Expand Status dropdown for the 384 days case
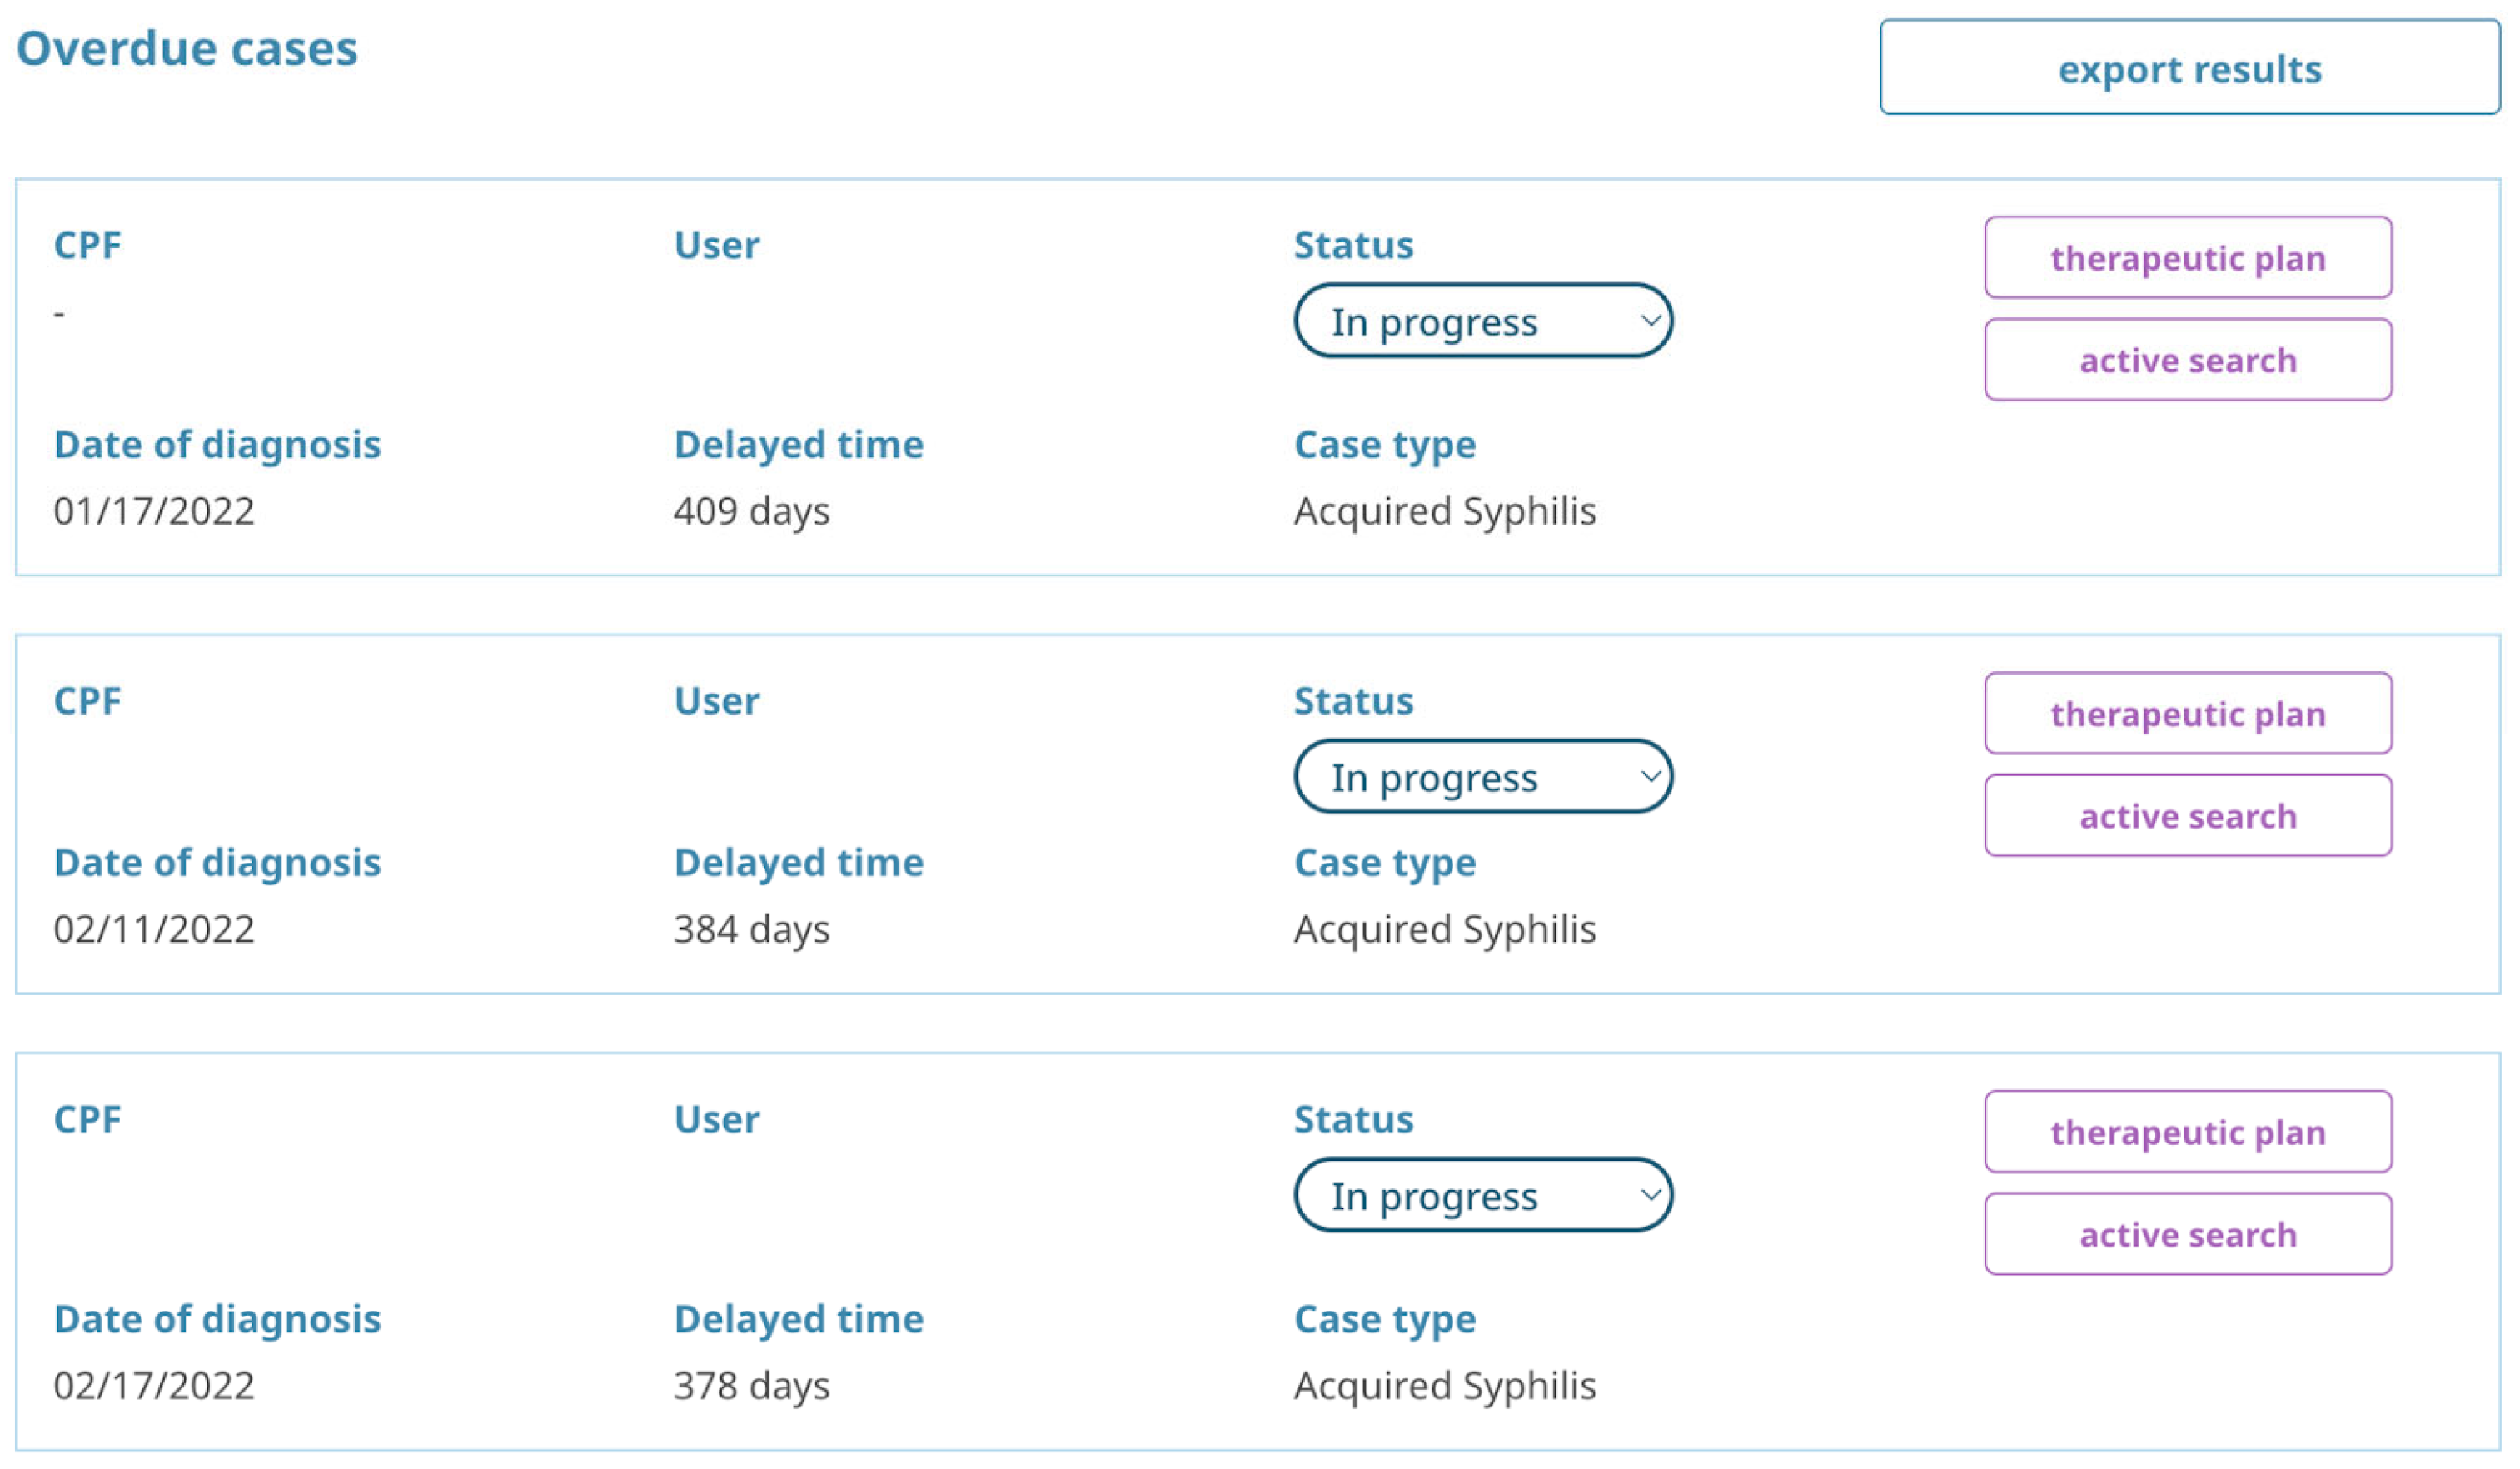The height and width of the screenshot is (1469, 2520). [1482, 777]
